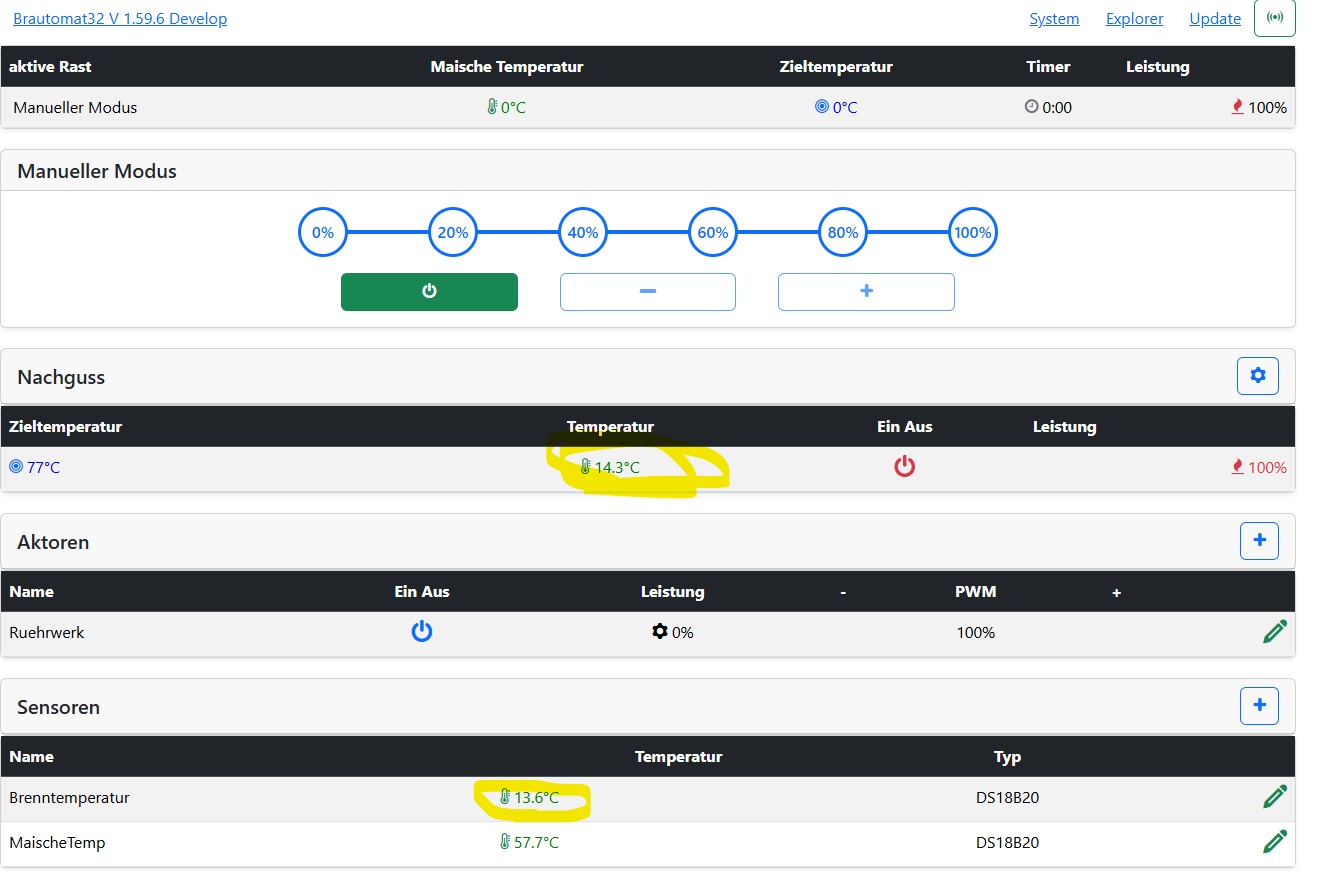This screenshot has width=1331, height=878.
Task: Add a new actor with plus icon
Action: [x=1259, y=541]
